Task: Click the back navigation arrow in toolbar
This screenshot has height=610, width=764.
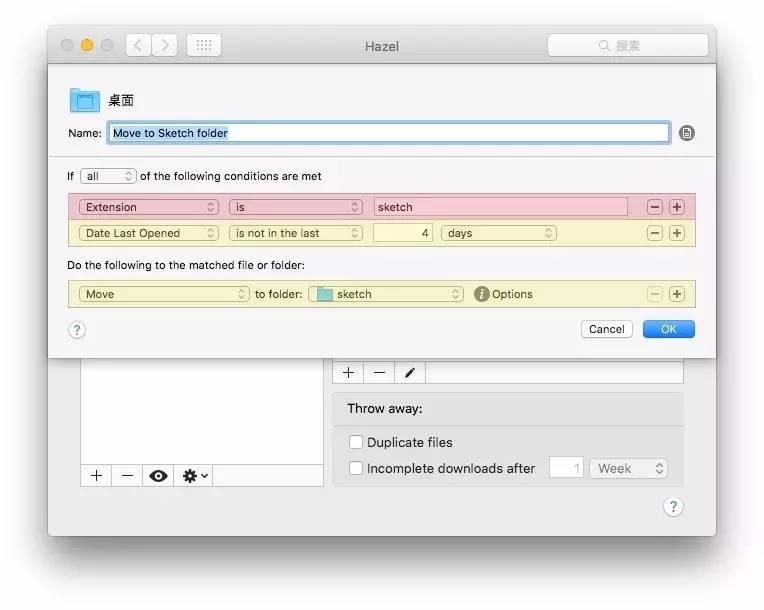Action: point(138,45)
